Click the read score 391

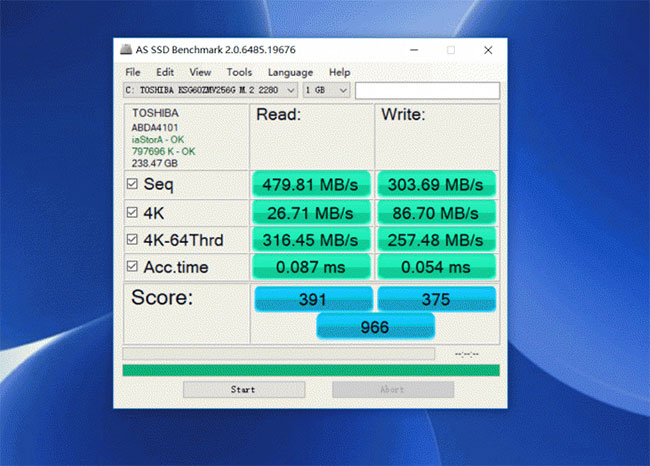click(x=313, y=299)
